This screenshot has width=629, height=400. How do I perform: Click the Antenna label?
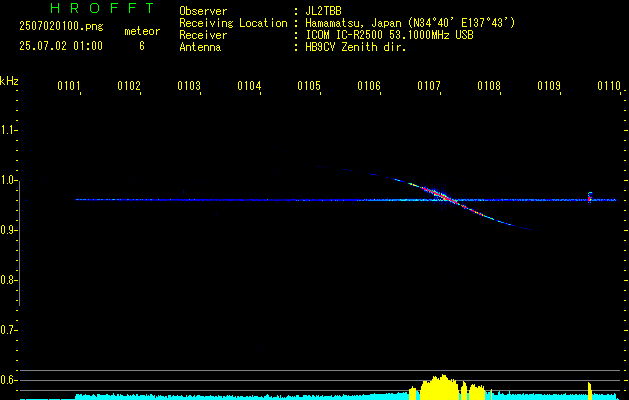click(200, 47)
